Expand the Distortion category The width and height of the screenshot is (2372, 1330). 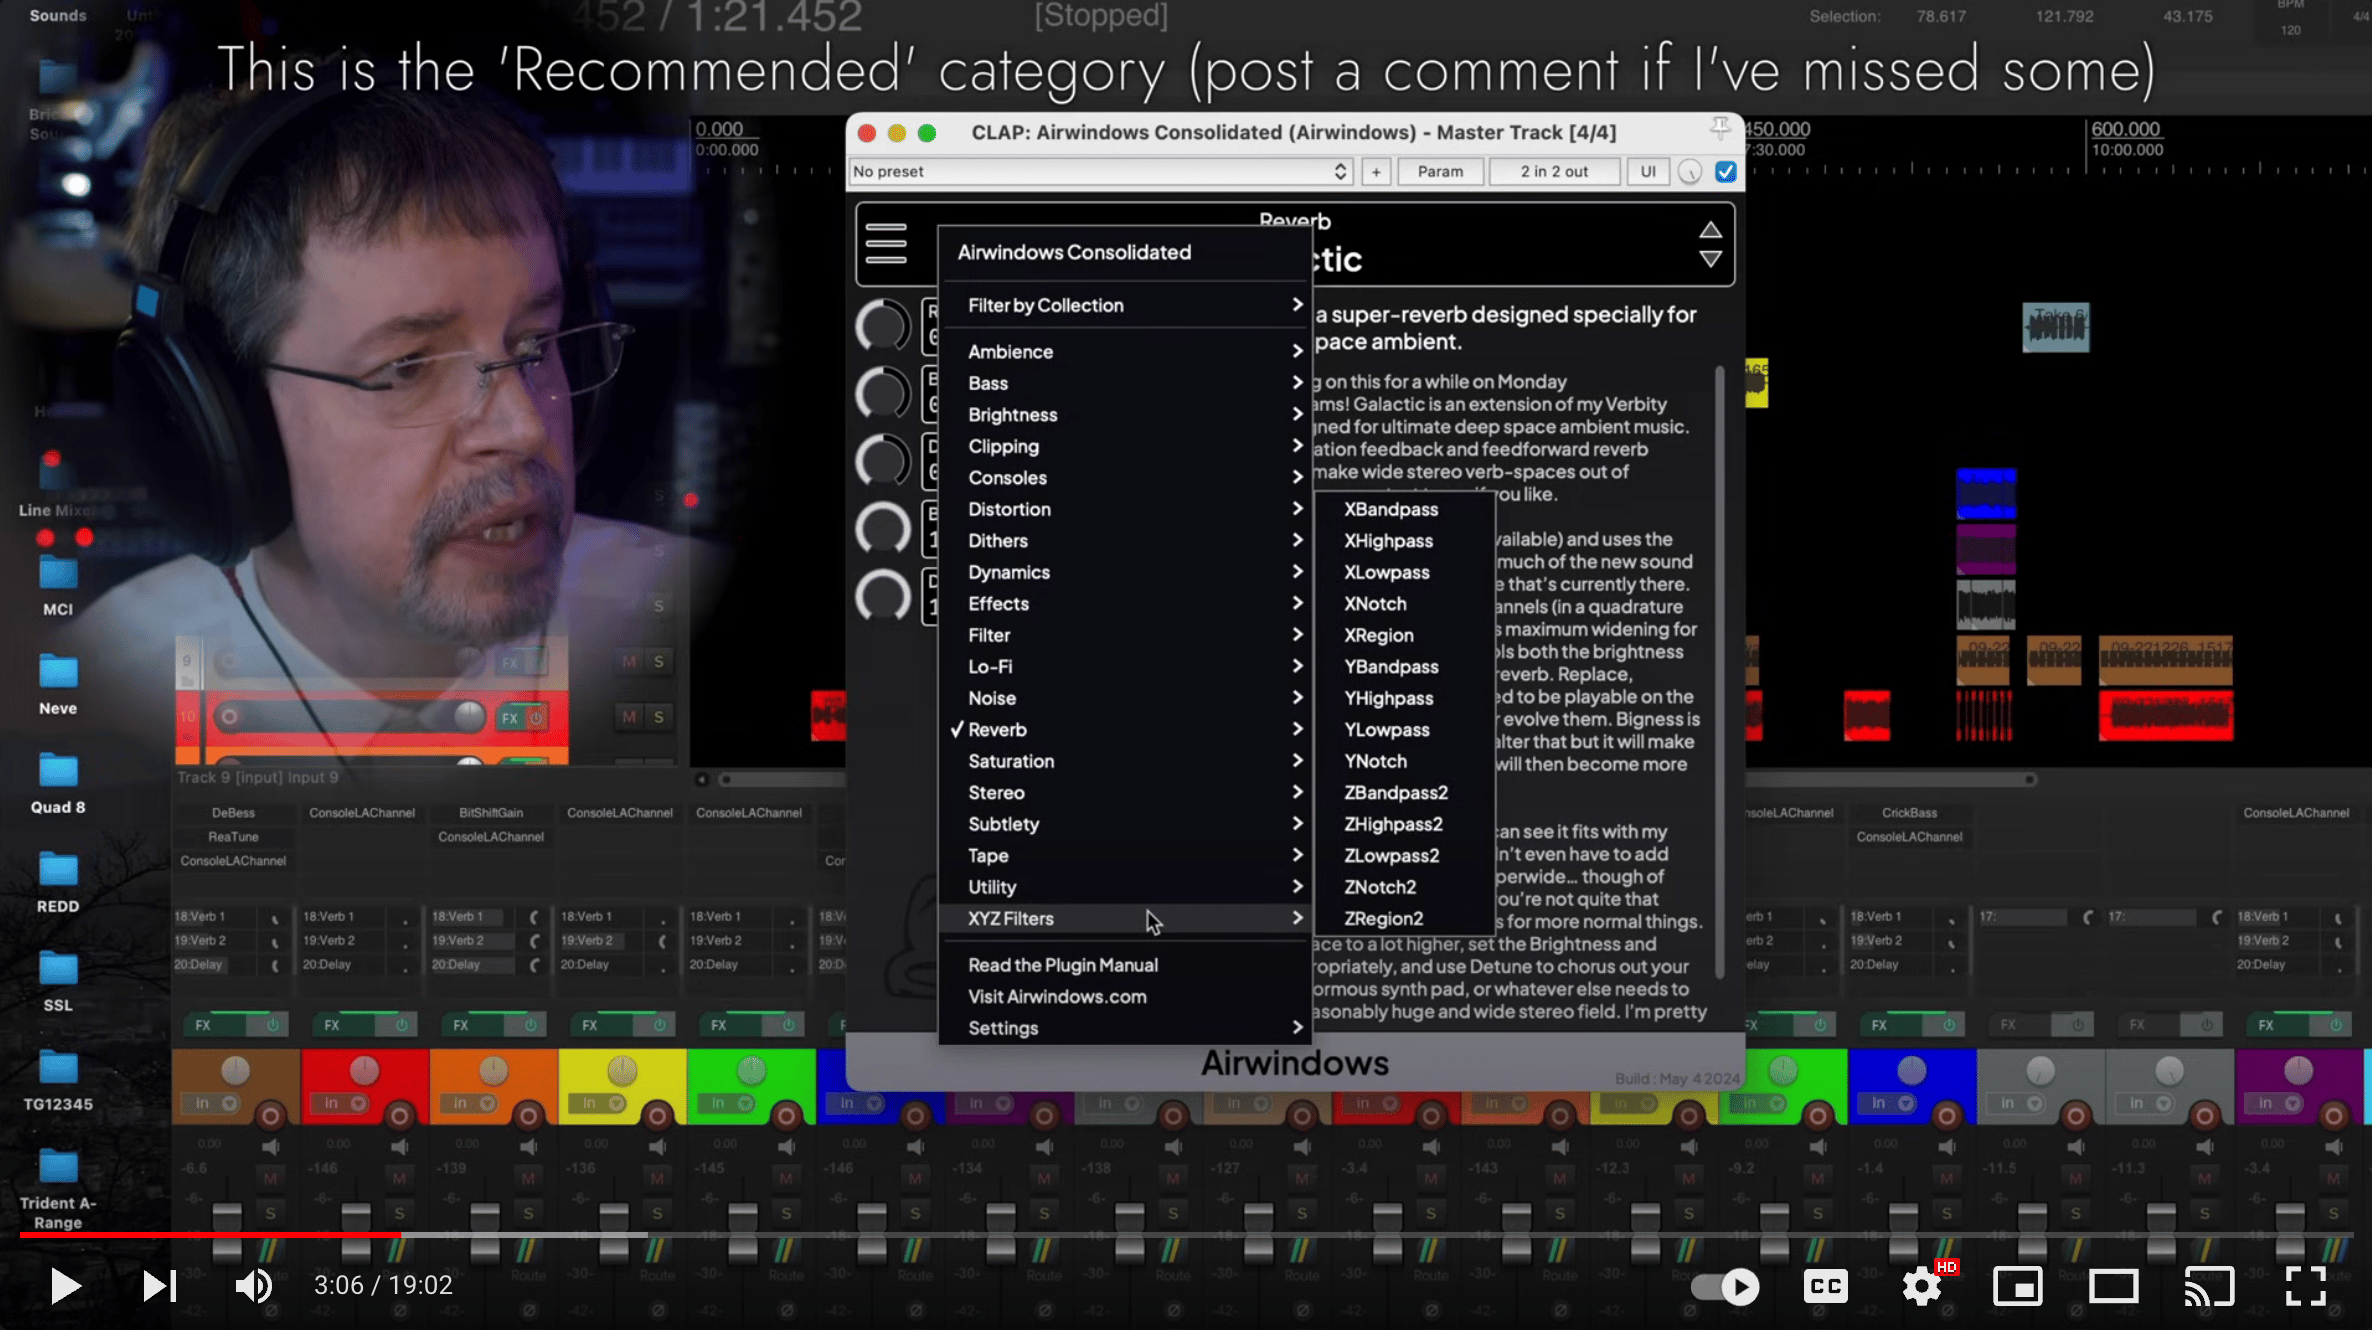(x=1125, y=509)
